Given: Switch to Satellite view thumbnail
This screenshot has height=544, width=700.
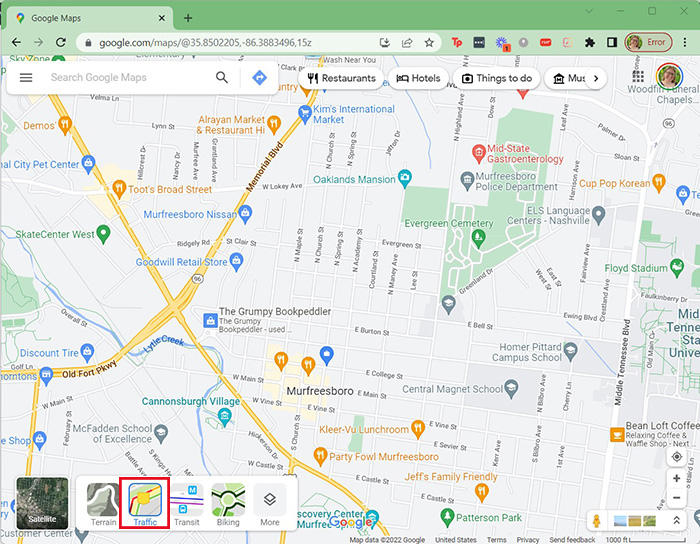Looking at the screenshot, I should [42, 503].
